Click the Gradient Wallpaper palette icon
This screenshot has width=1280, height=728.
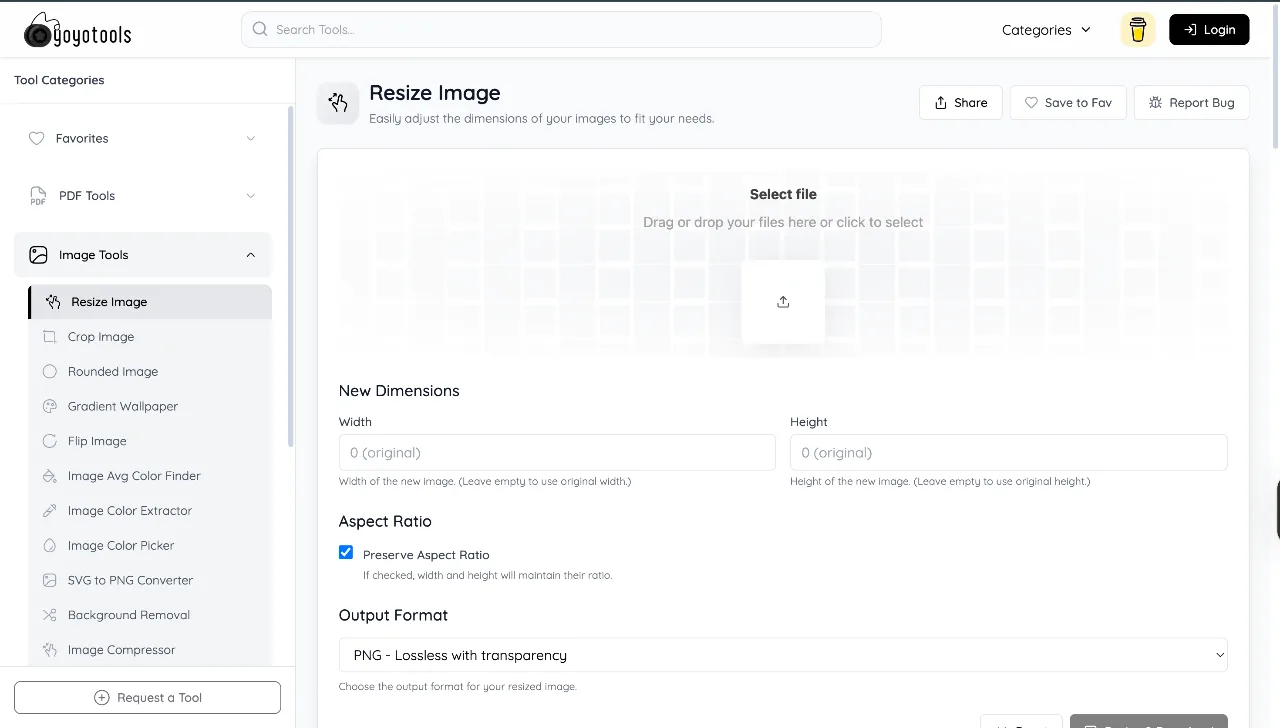coord(50,407)
